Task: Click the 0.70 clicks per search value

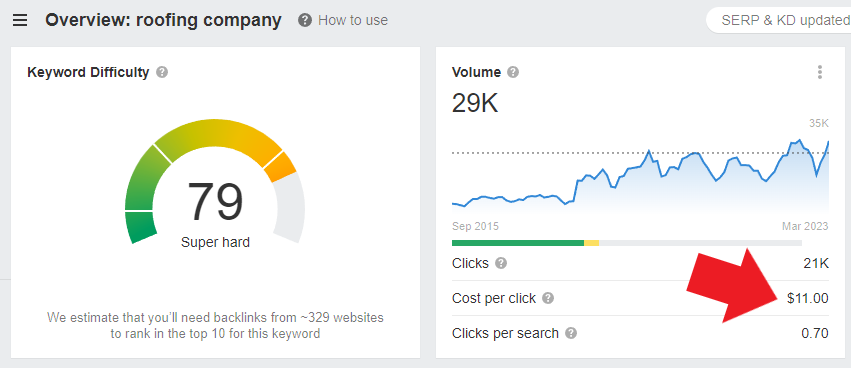Action: (815, 333)
